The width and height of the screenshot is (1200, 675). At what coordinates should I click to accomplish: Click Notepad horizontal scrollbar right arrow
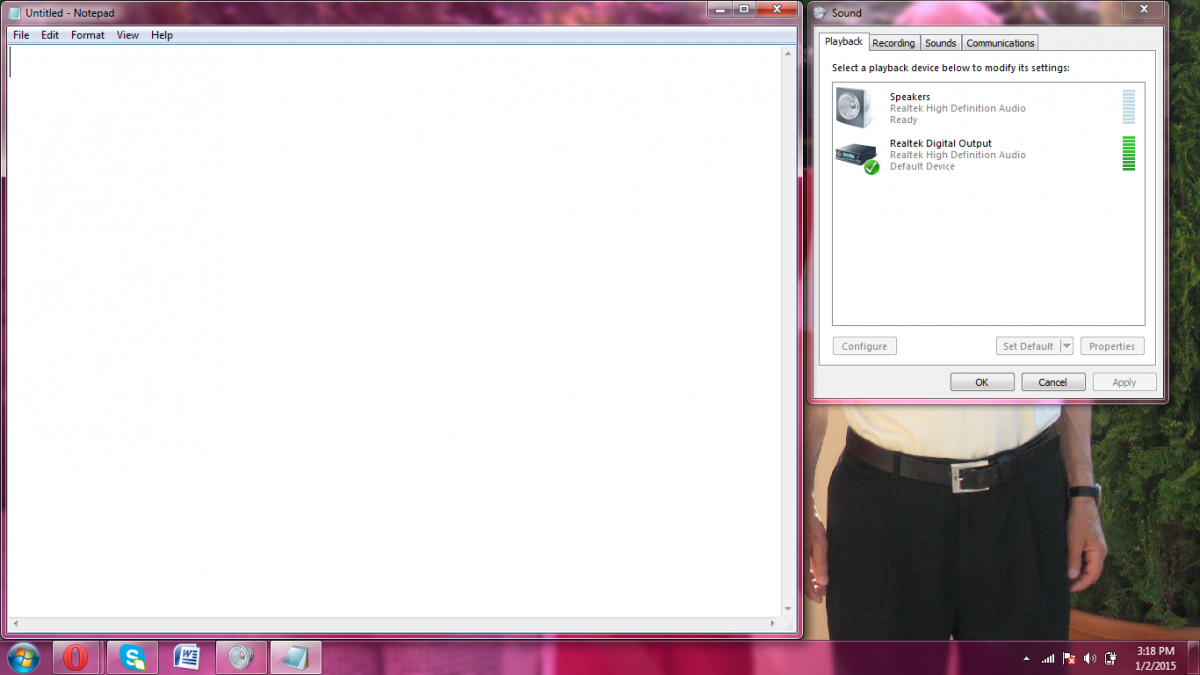click(775, 622)
